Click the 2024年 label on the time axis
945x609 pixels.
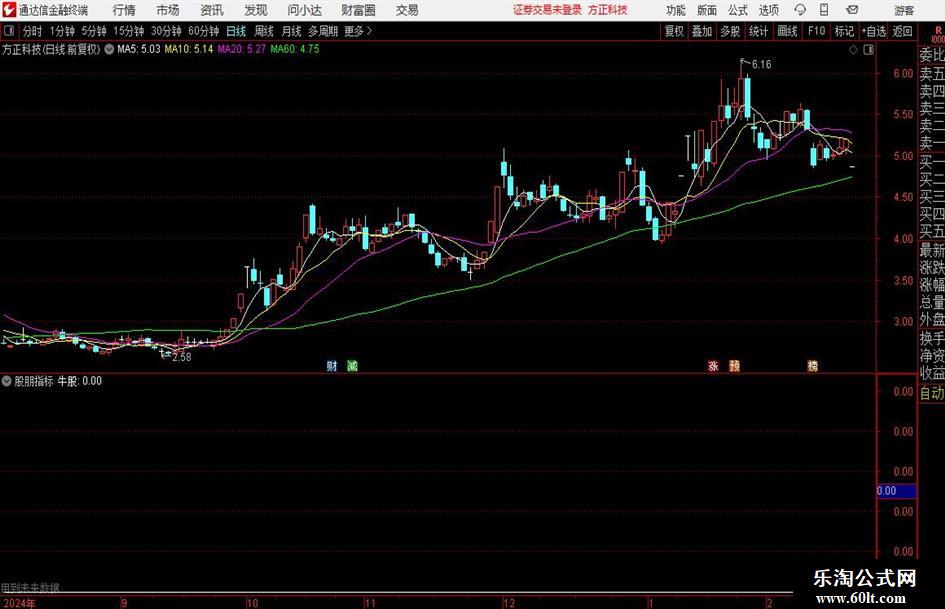click(19, 603)
